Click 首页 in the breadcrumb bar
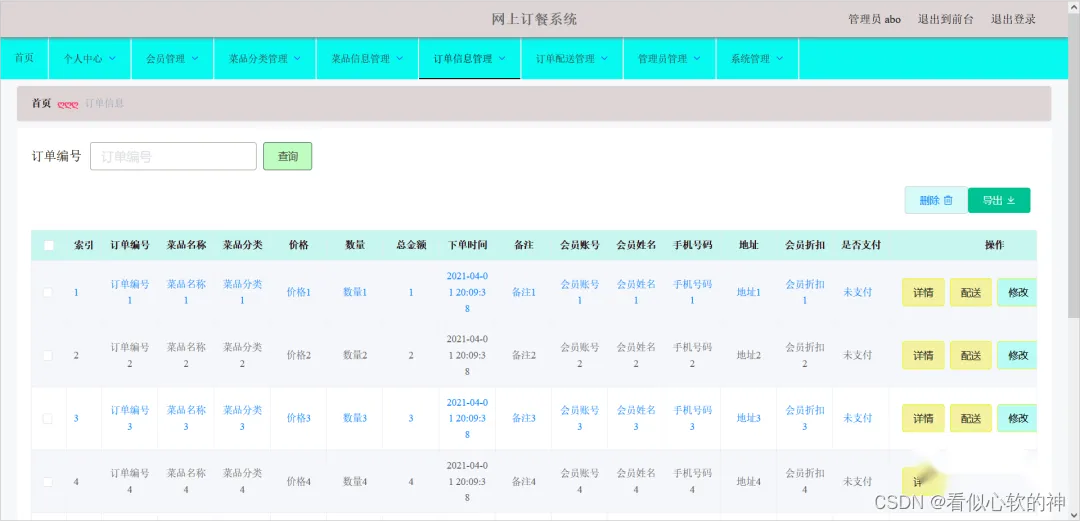Screen dimensions: 1080x521 tap(41, 103)
